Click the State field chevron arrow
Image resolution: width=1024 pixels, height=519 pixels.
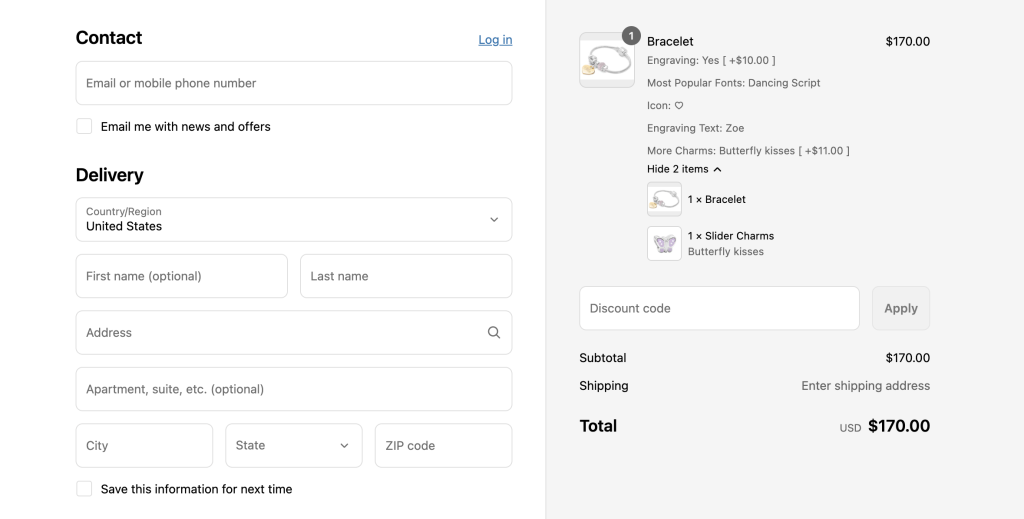pos(344,446)
